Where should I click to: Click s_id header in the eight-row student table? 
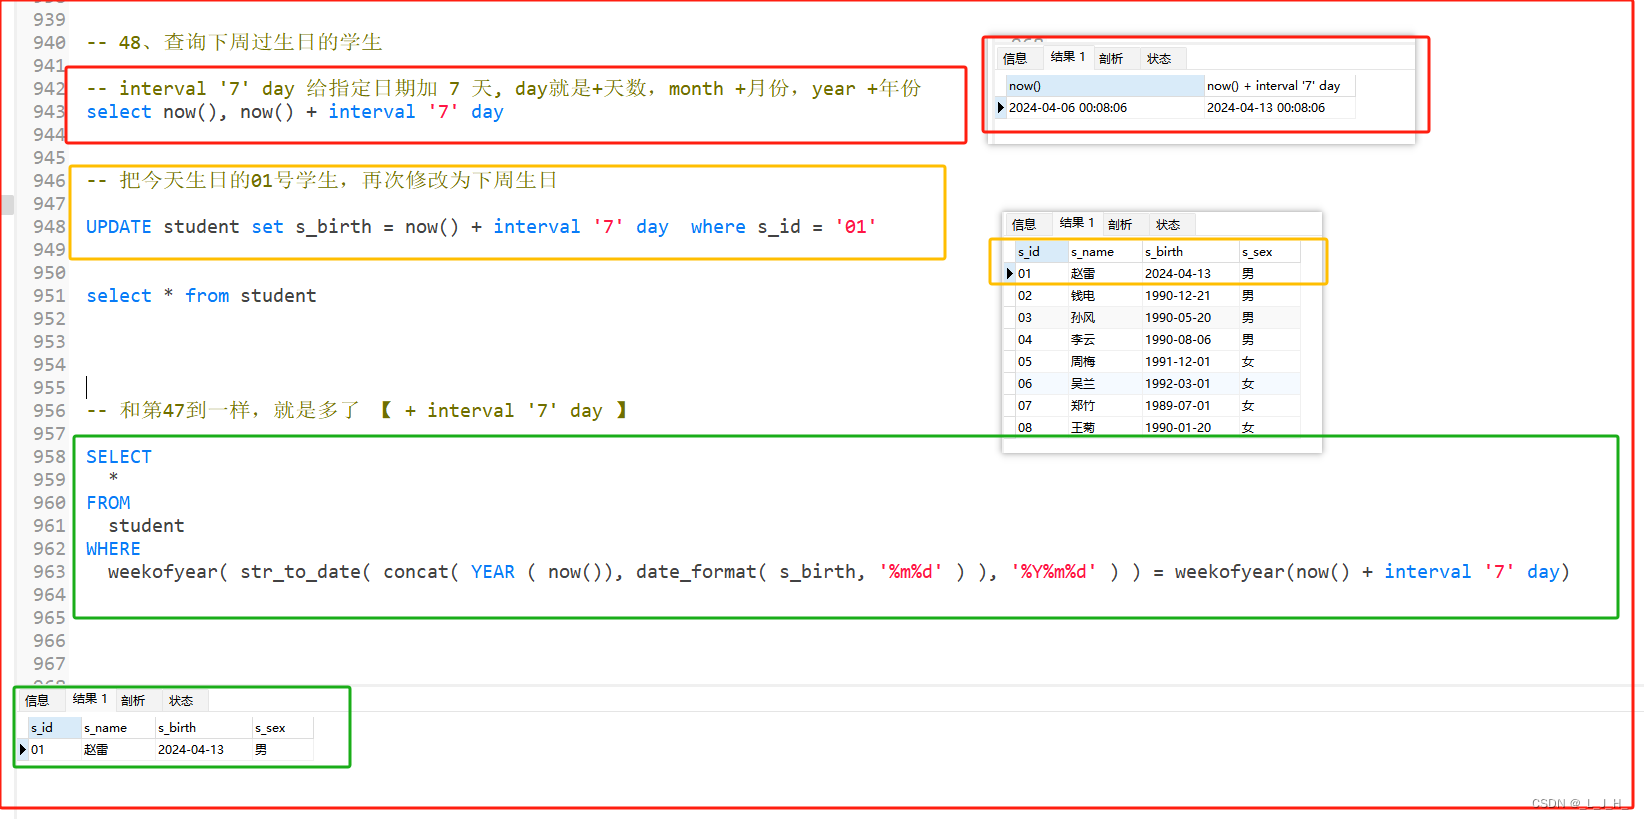click(x=1041, y=252)
